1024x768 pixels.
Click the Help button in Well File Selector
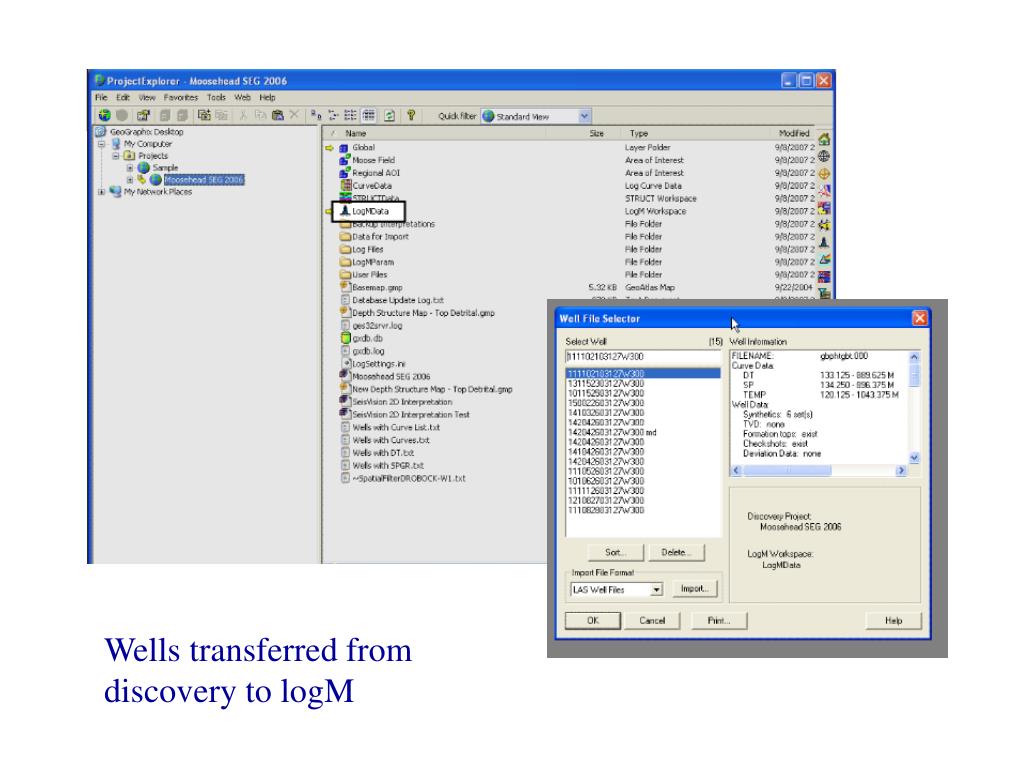[x=893, y=620]
